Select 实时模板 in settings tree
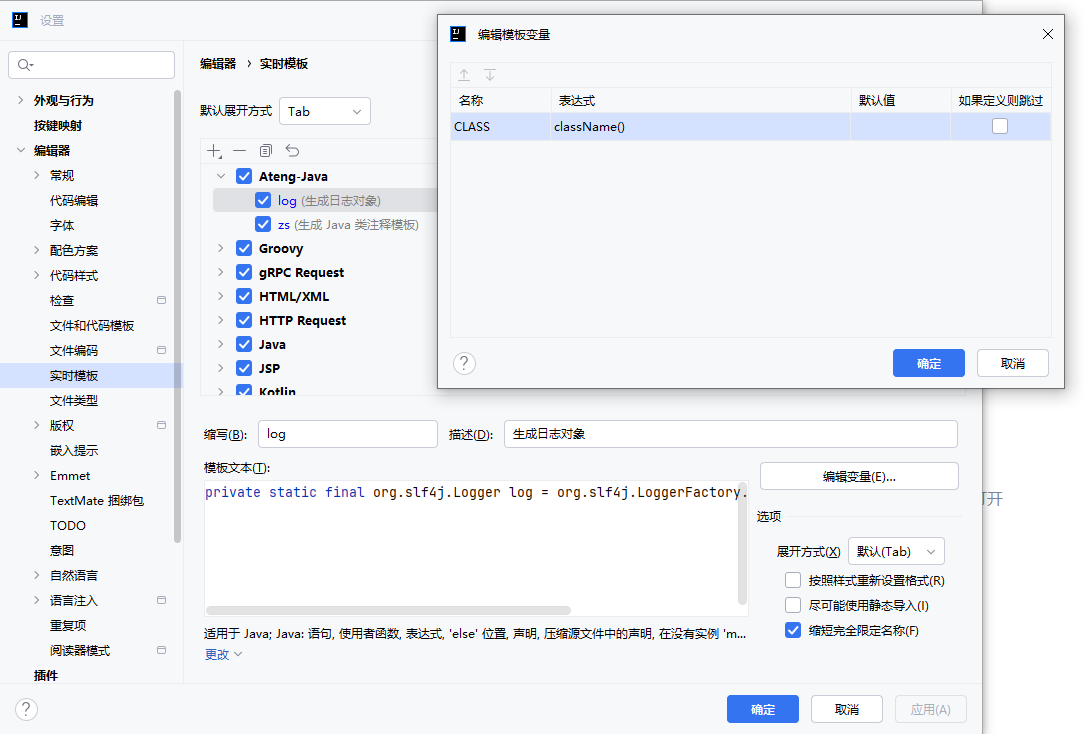This screenshot has width=1084, height=734. (x=74, y=375)
